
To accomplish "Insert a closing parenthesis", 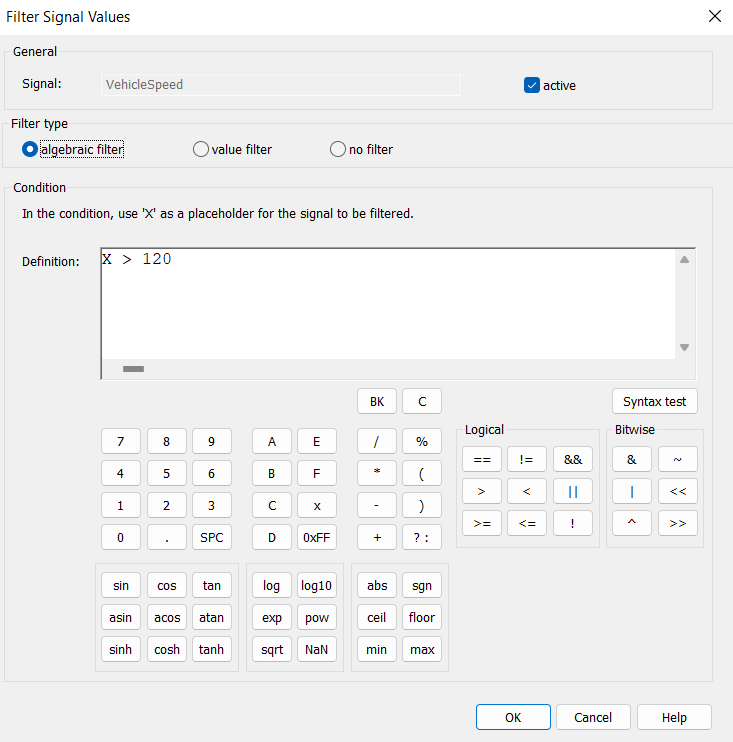I will [x=422, y=505].
